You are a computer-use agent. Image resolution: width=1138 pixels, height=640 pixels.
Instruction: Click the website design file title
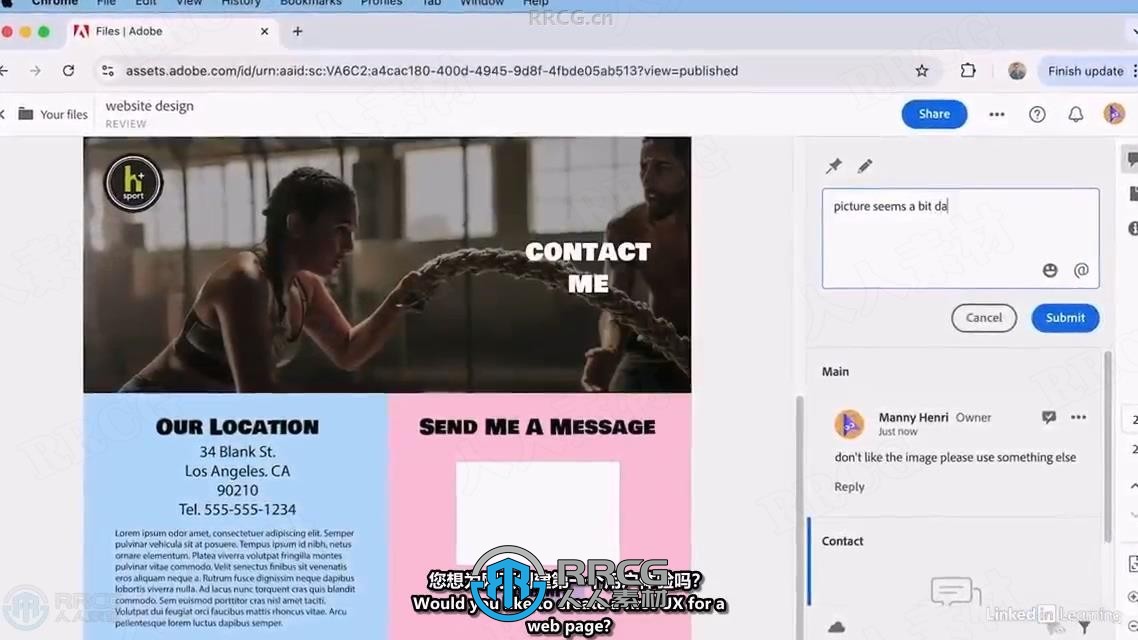tap(150, 106)
